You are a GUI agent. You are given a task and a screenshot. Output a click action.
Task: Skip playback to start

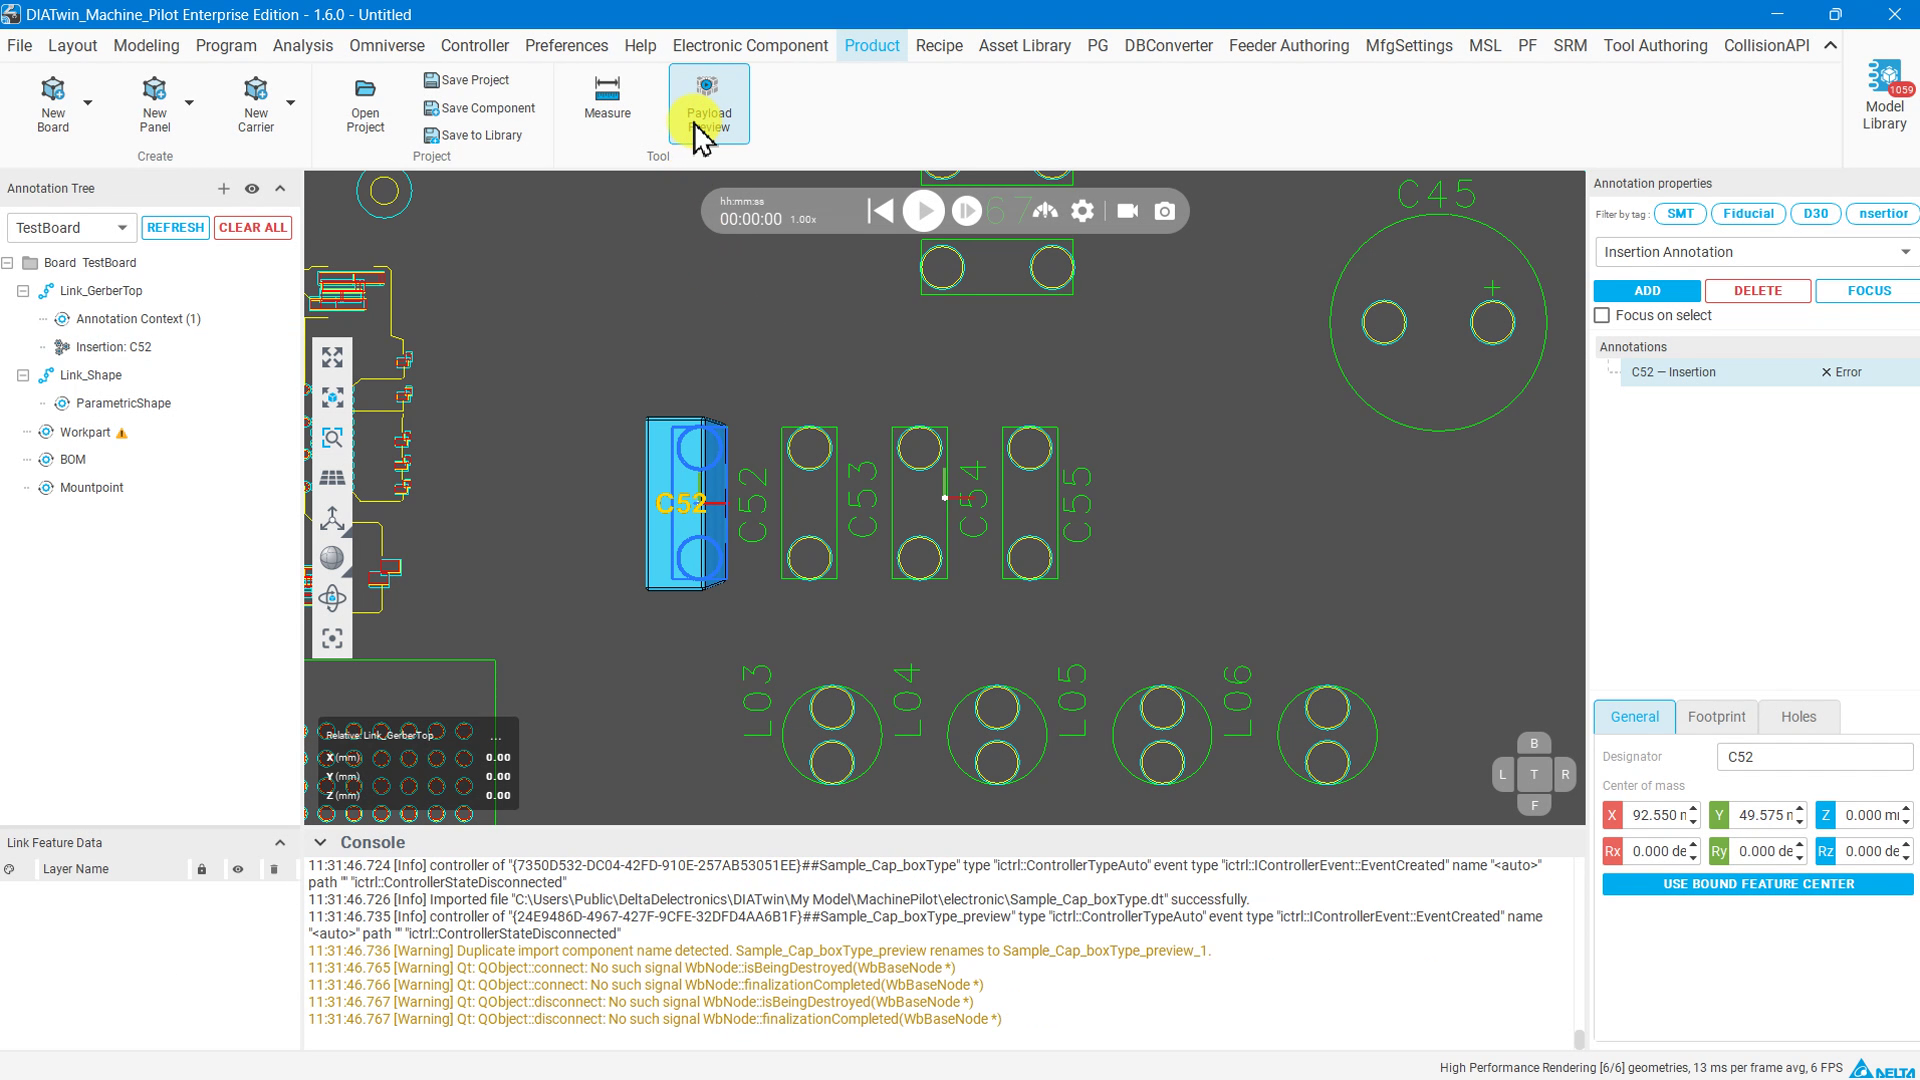pos(880,211)
